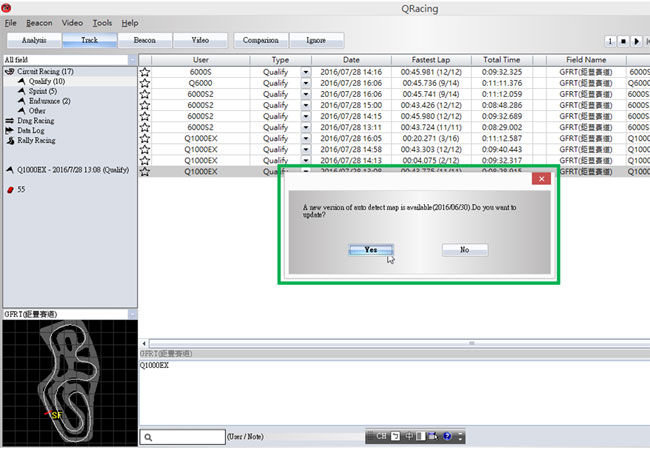The image size is (650, 450).
Task: Star the Q1000EX row dated 14:58
Action: tap(145, 150)
